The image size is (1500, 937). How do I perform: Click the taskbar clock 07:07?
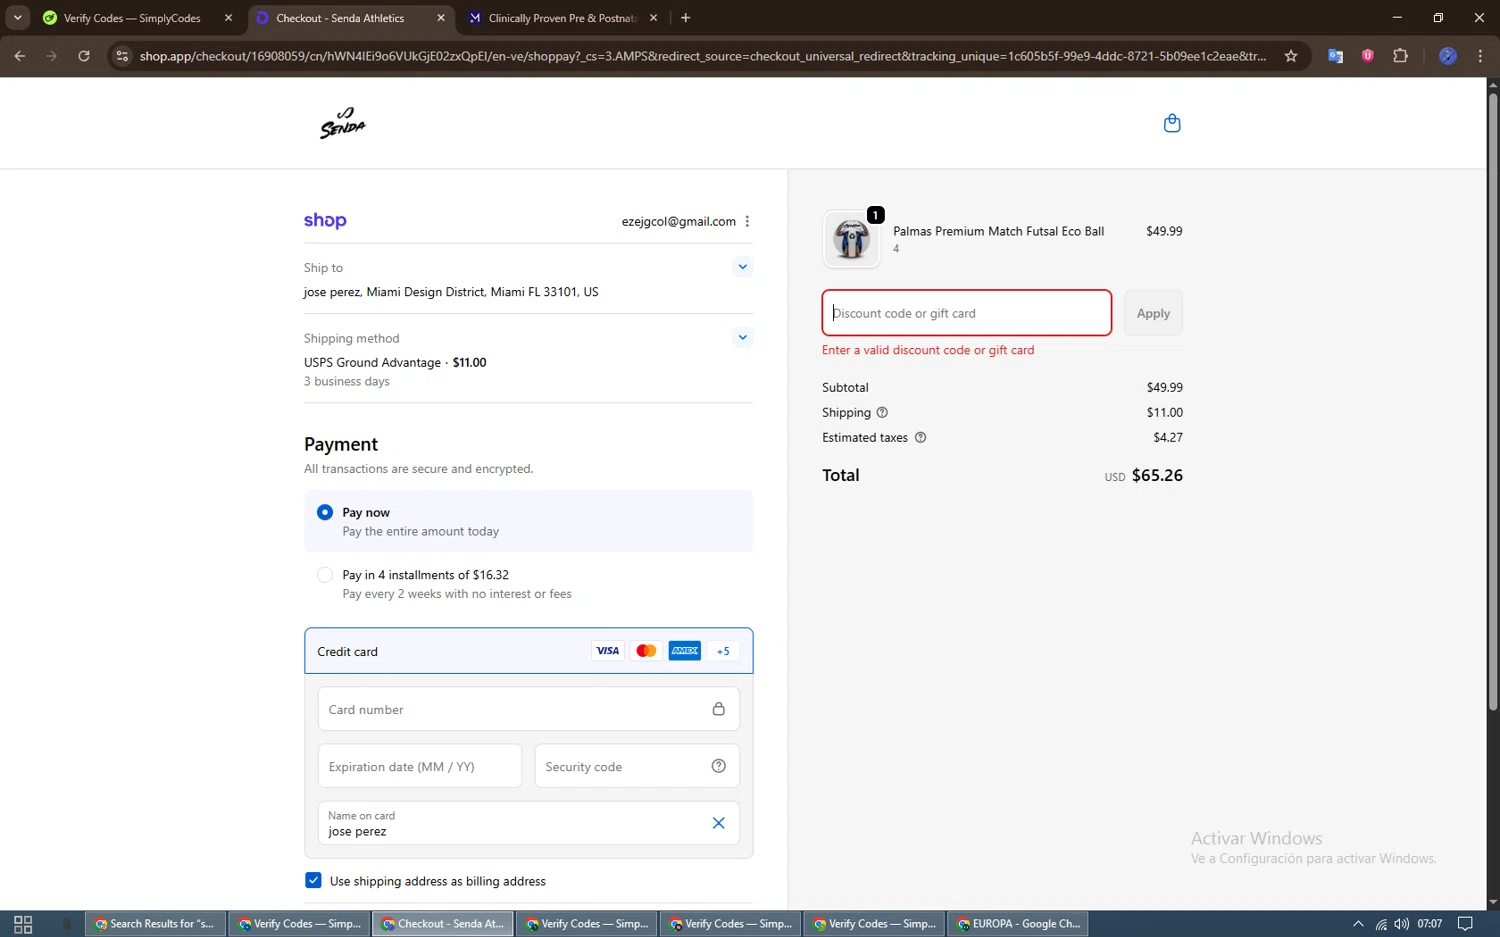click(x=1429, y=924)
